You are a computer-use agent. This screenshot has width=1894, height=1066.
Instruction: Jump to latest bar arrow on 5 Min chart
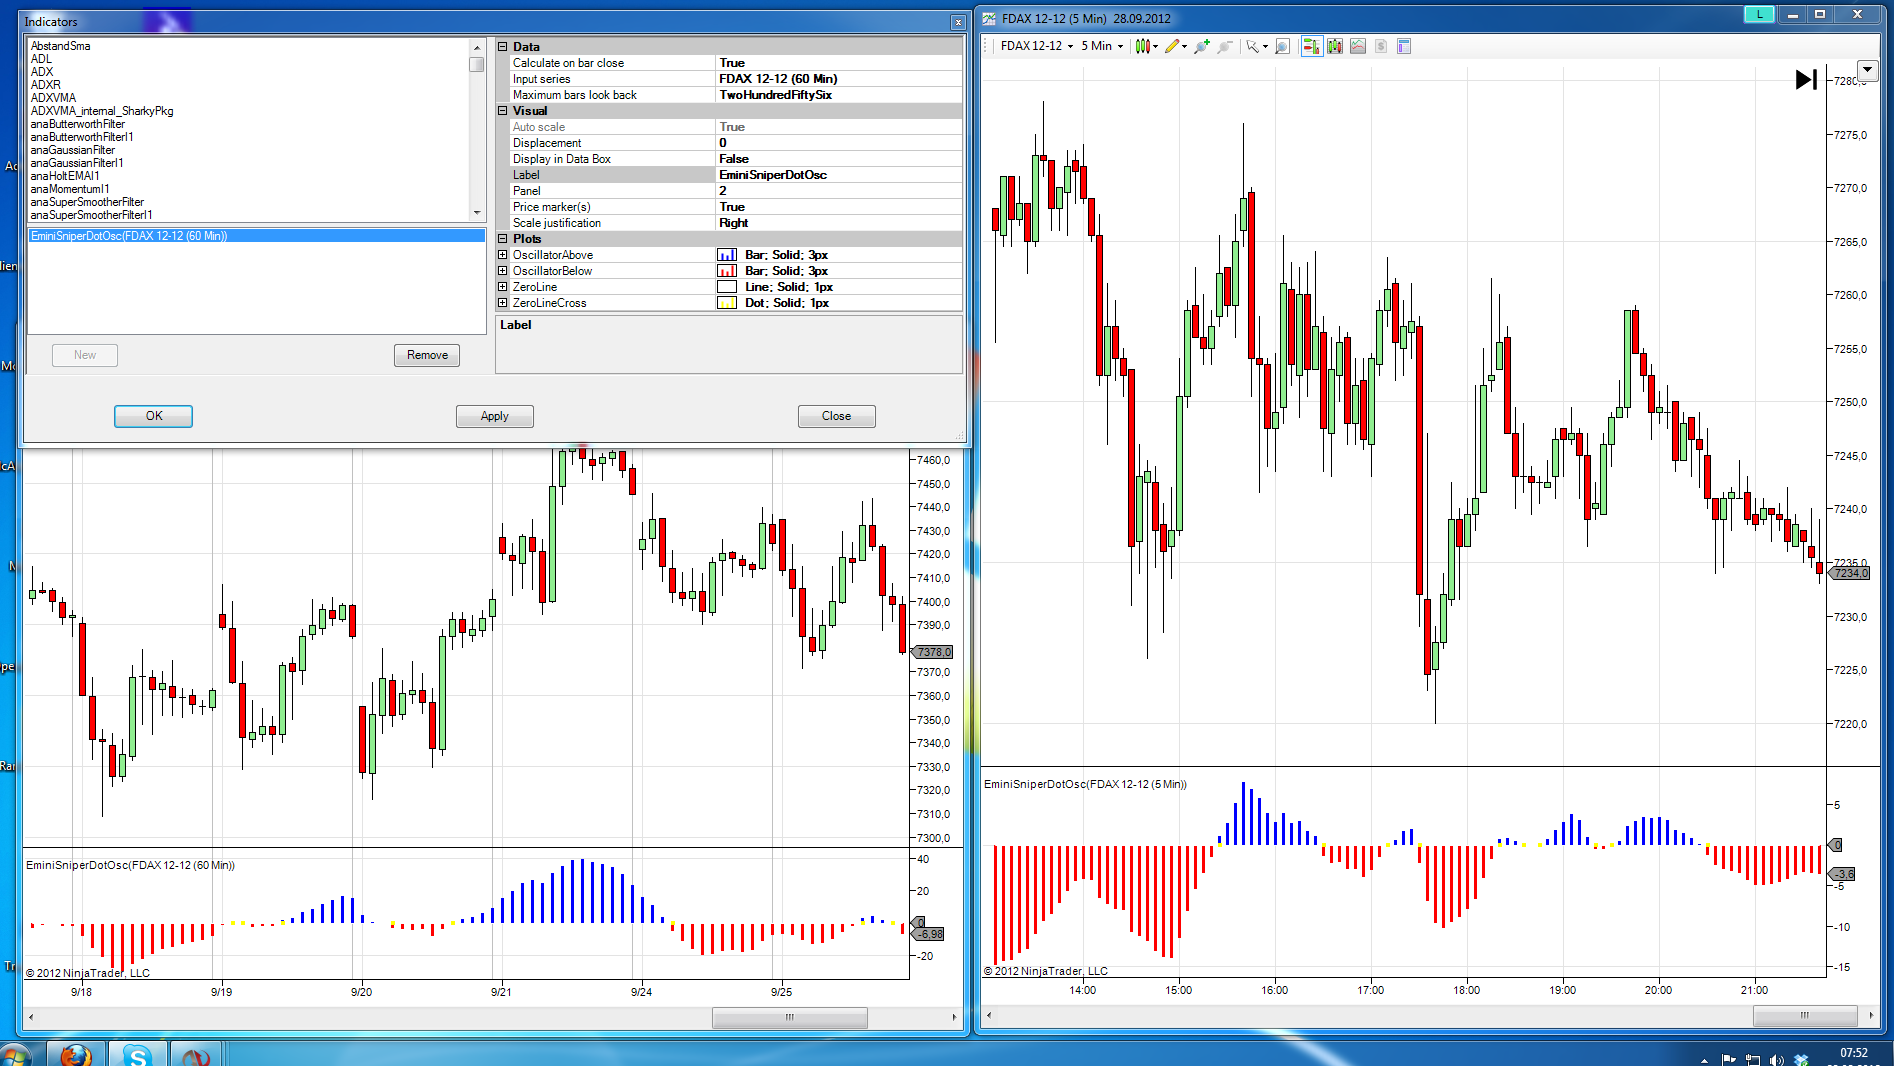[x=1806, y=79]
